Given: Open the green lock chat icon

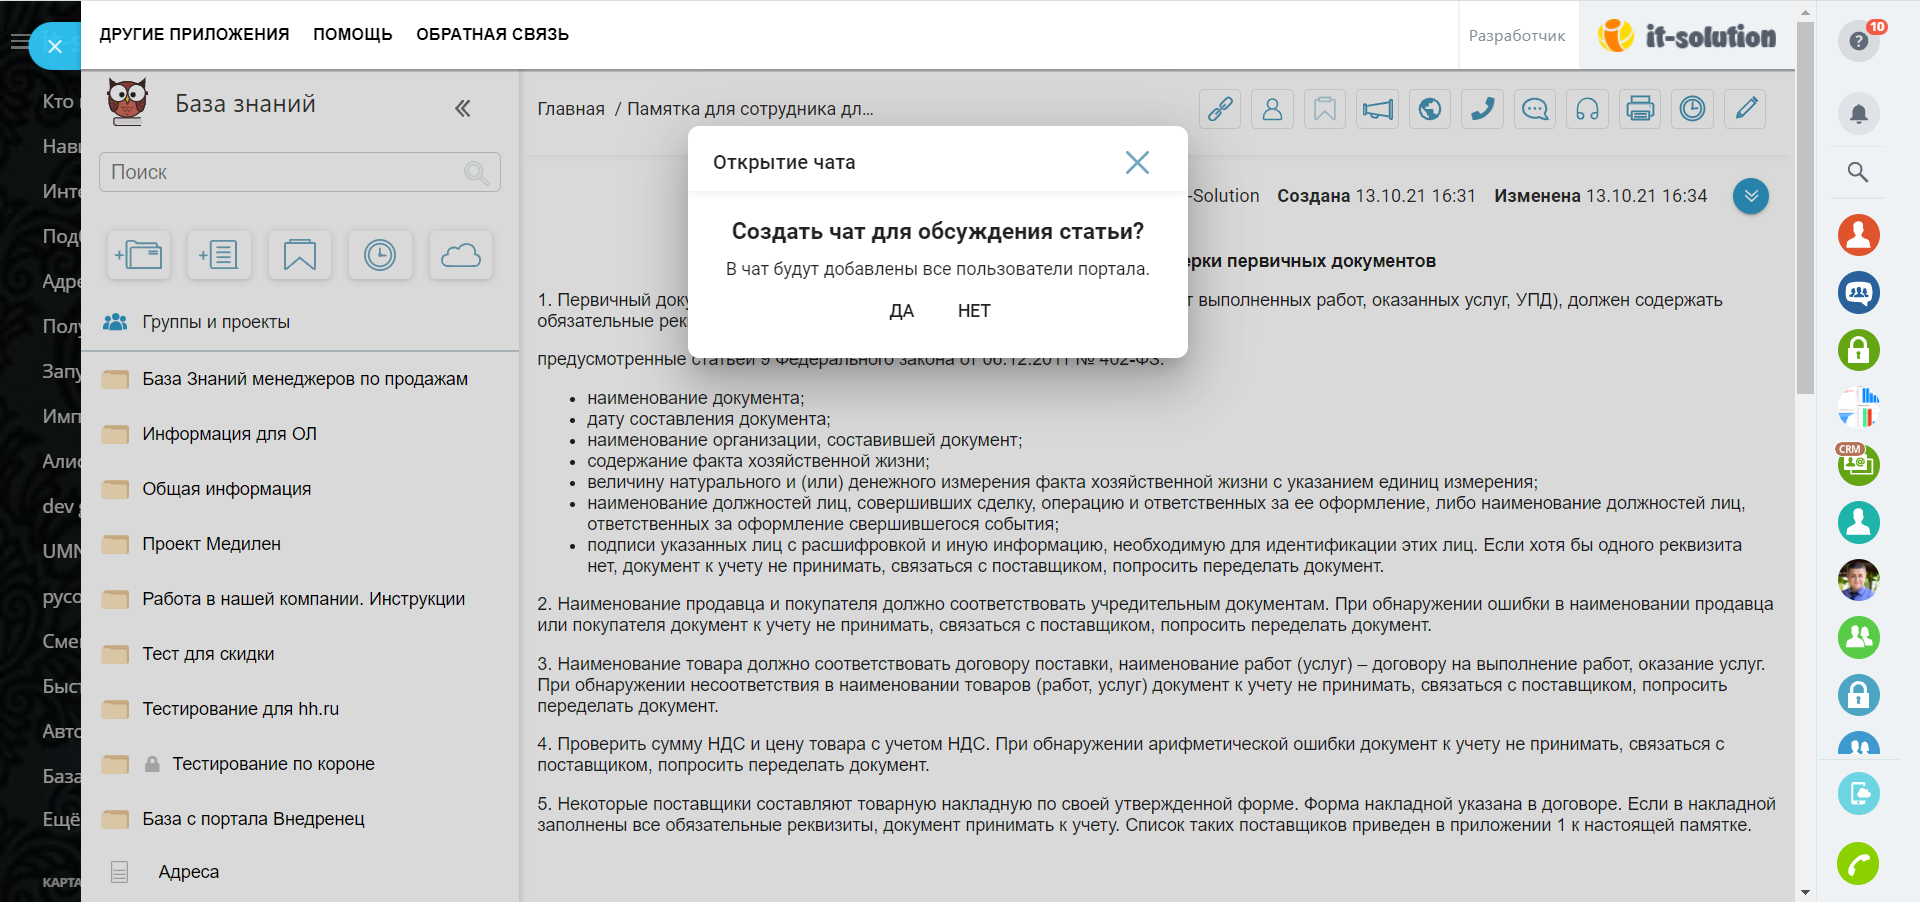Looking at the screenshot, I should [x=1859, y=350].
